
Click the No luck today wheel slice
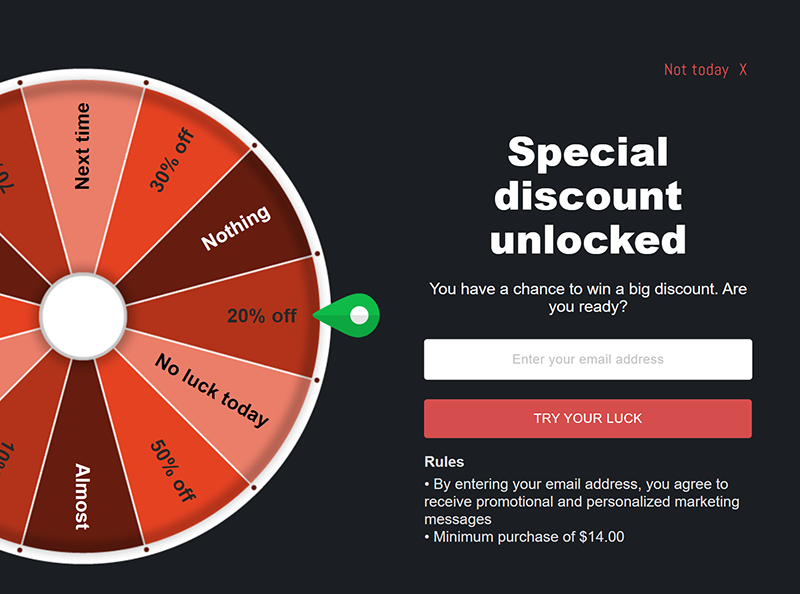click(212, 390)
